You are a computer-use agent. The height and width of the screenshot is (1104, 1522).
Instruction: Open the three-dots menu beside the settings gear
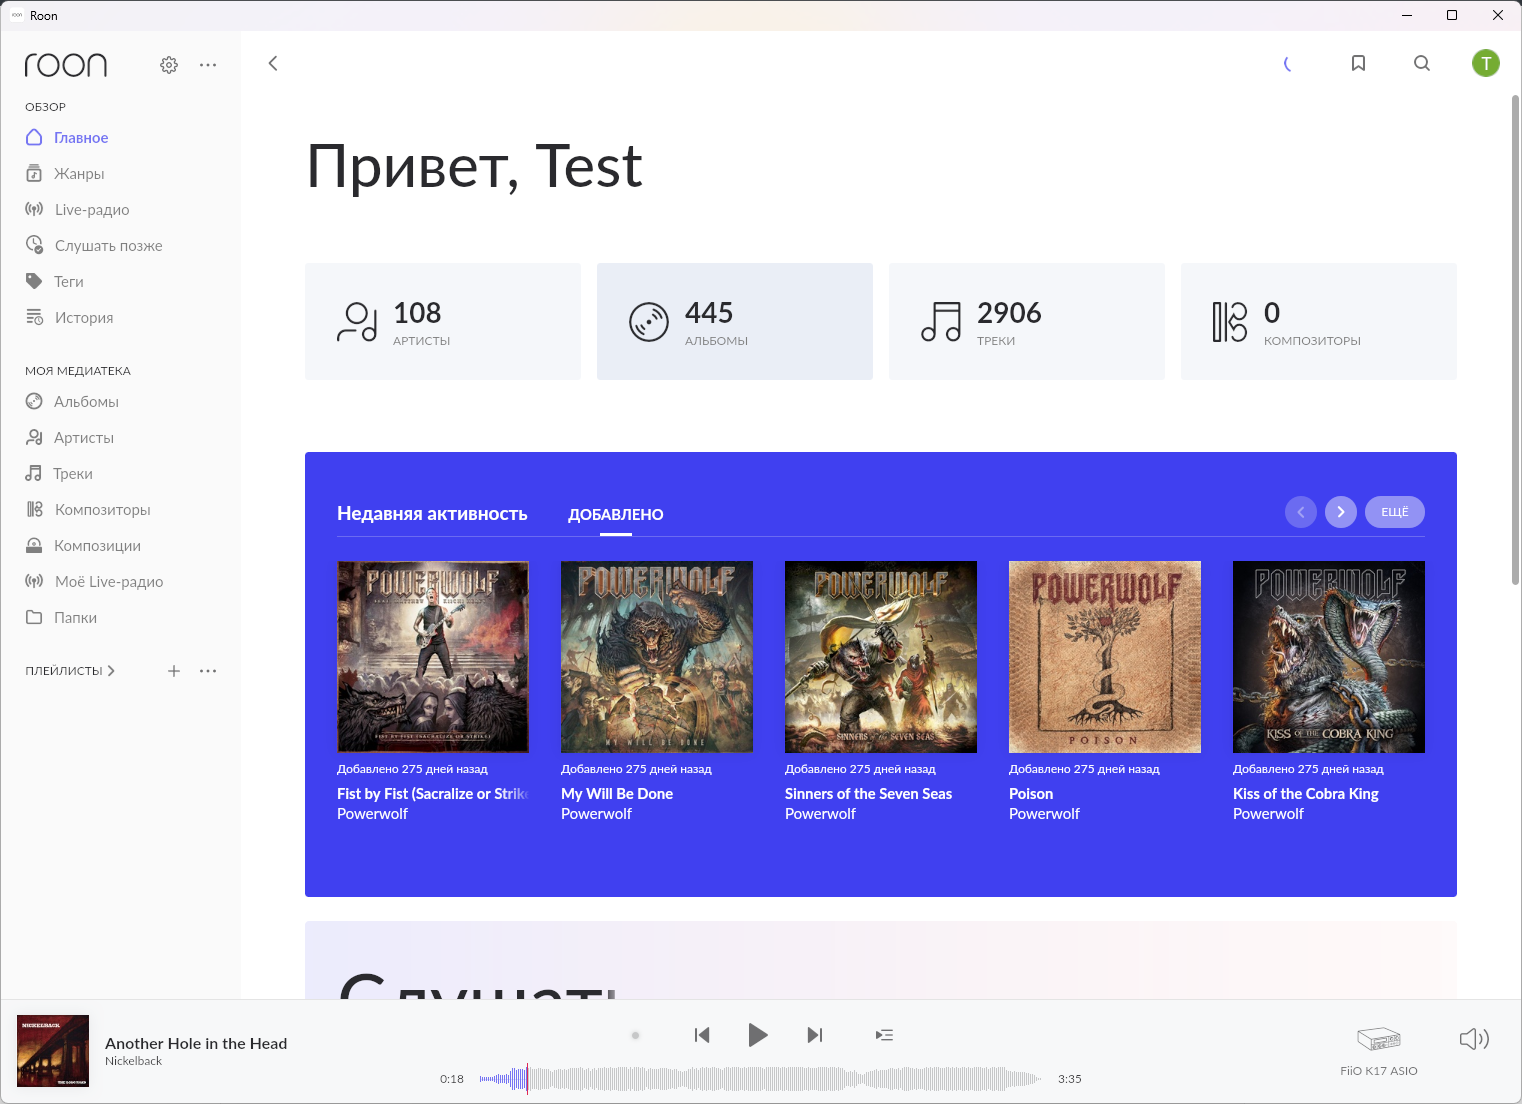point(208,65)
